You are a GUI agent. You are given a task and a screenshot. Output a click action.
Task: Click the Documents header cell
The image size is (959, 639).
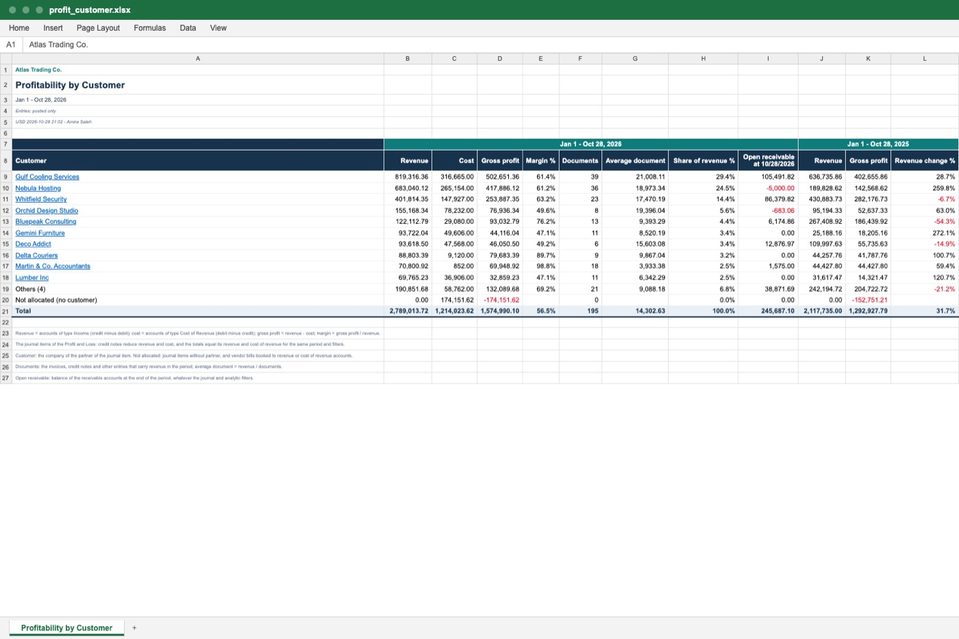pos(580,161)
